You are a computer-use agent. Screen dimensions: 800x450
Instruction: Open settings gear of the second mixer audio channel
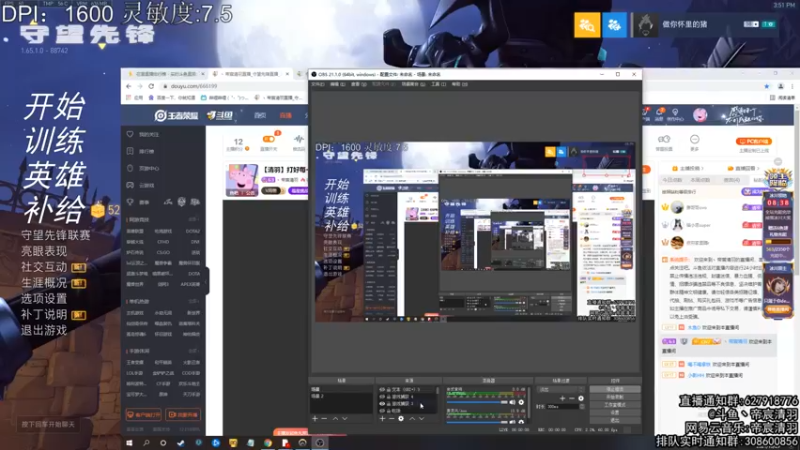coord(521,422)
